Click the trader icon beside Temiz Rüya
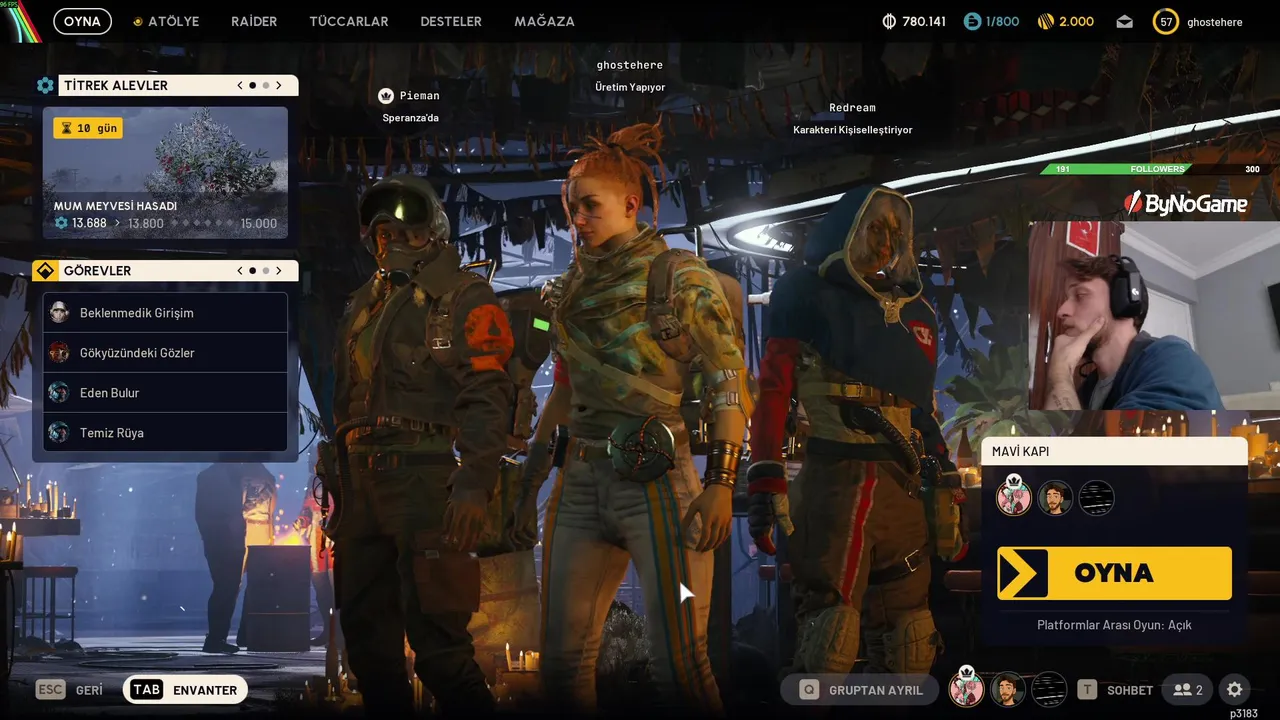The image size is (1280, 720). click(59, 433)
